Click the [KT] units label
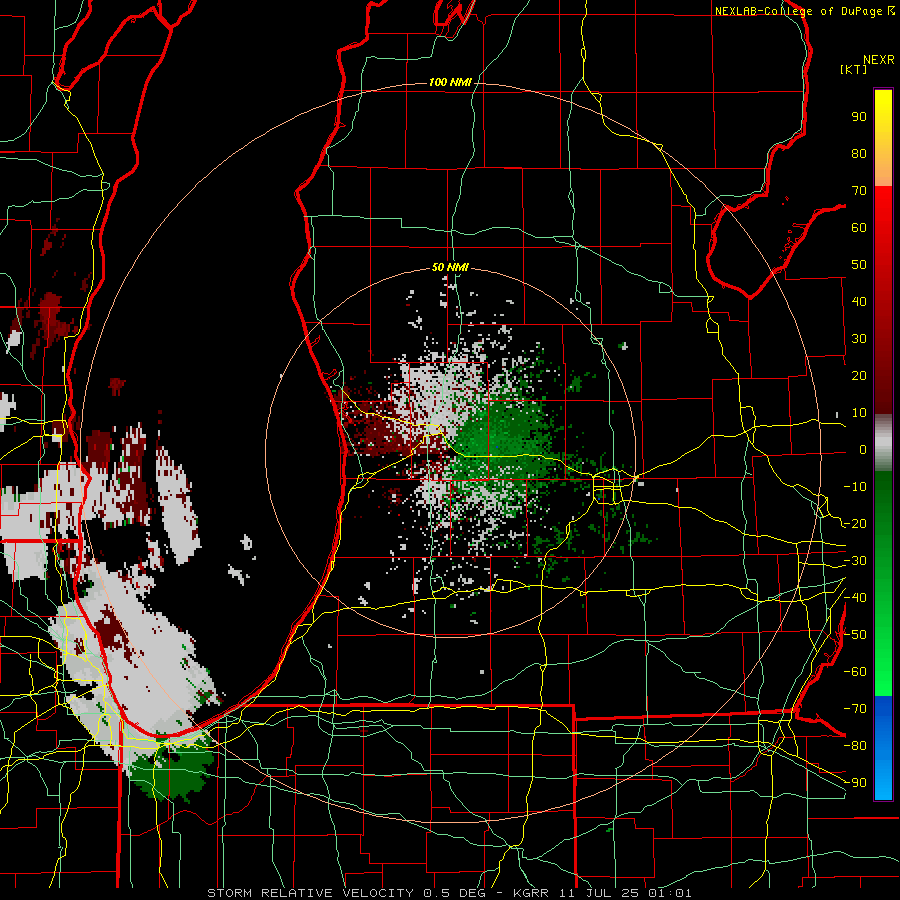This screenshot has height=900, width=900. click(x=853, y=69)
